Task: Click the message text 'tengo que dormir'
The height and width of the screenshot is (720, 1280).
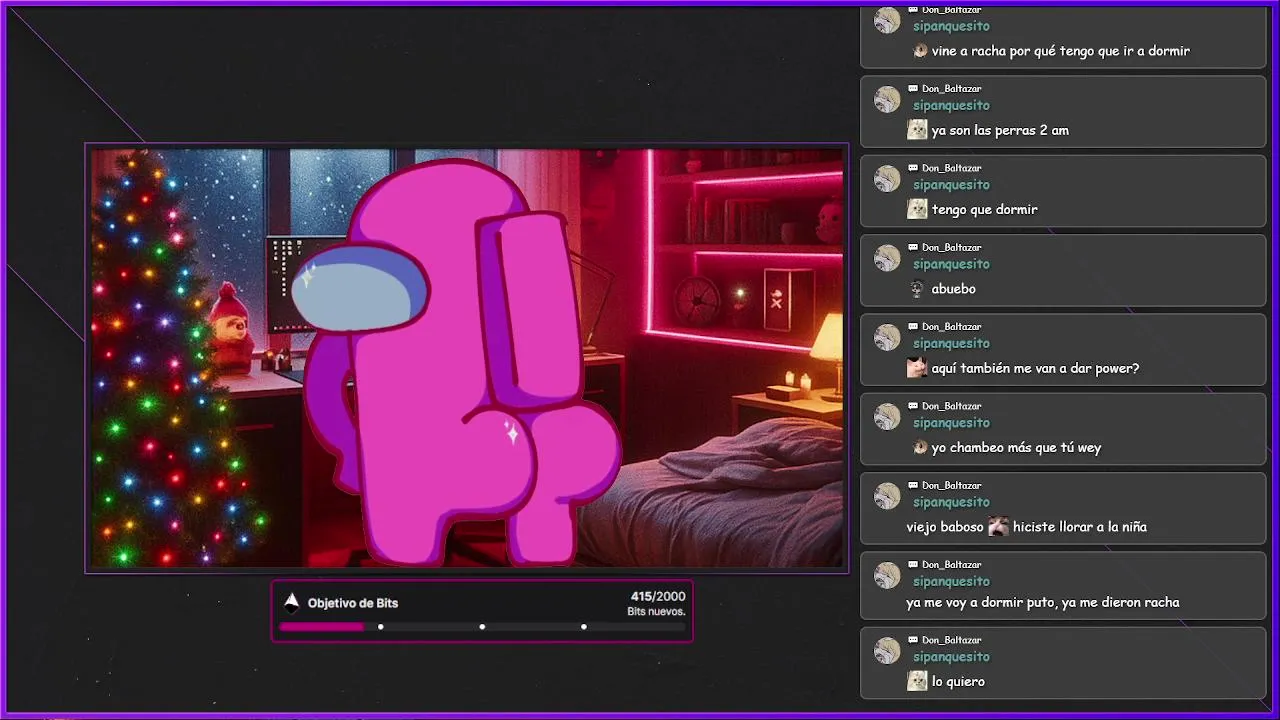Action: [984, 210]
